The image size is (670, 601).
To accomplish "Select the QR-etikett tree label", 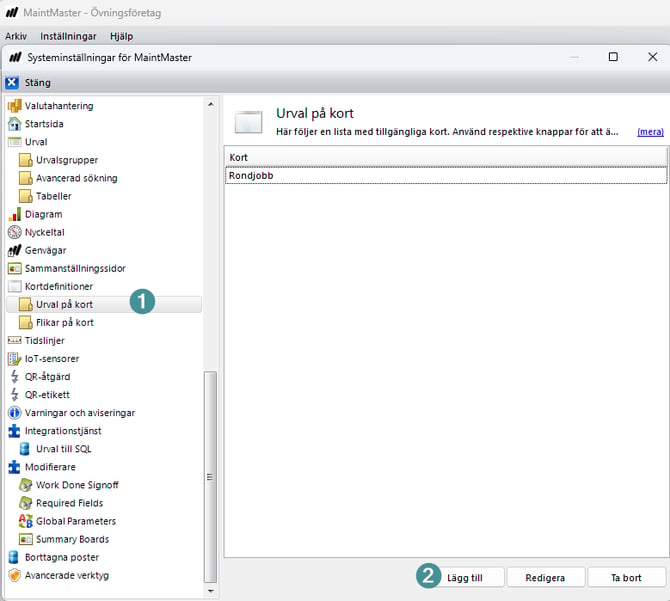I will click(47, 395).
